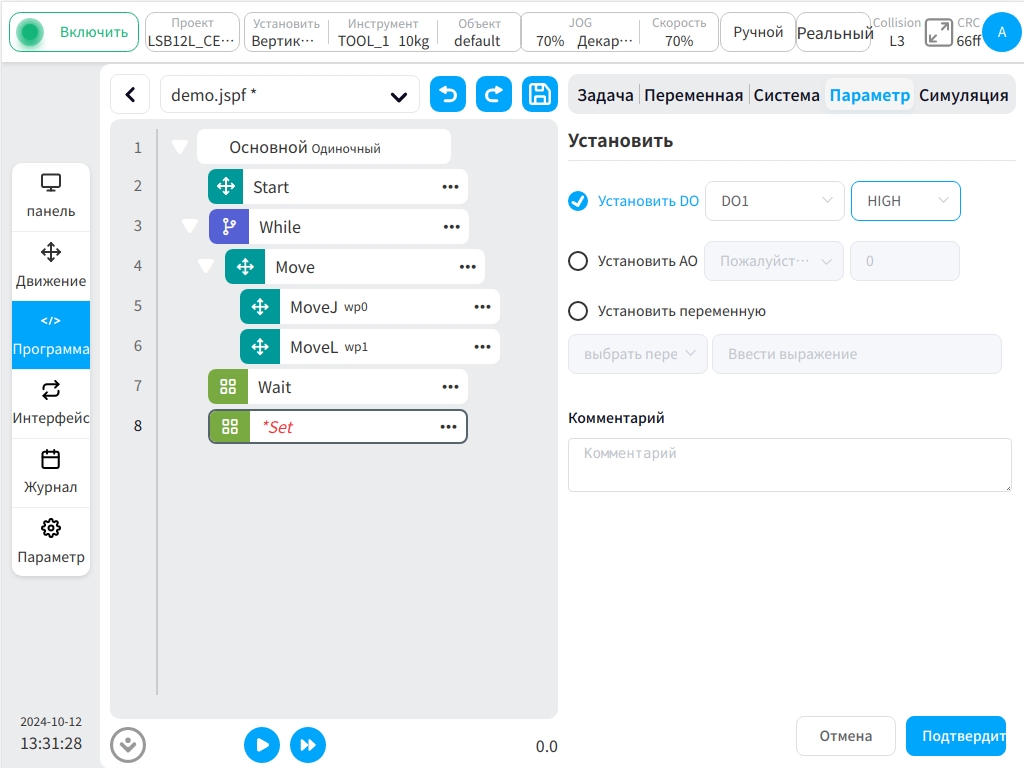Adjust the Скорость 70% speed control

679,32
